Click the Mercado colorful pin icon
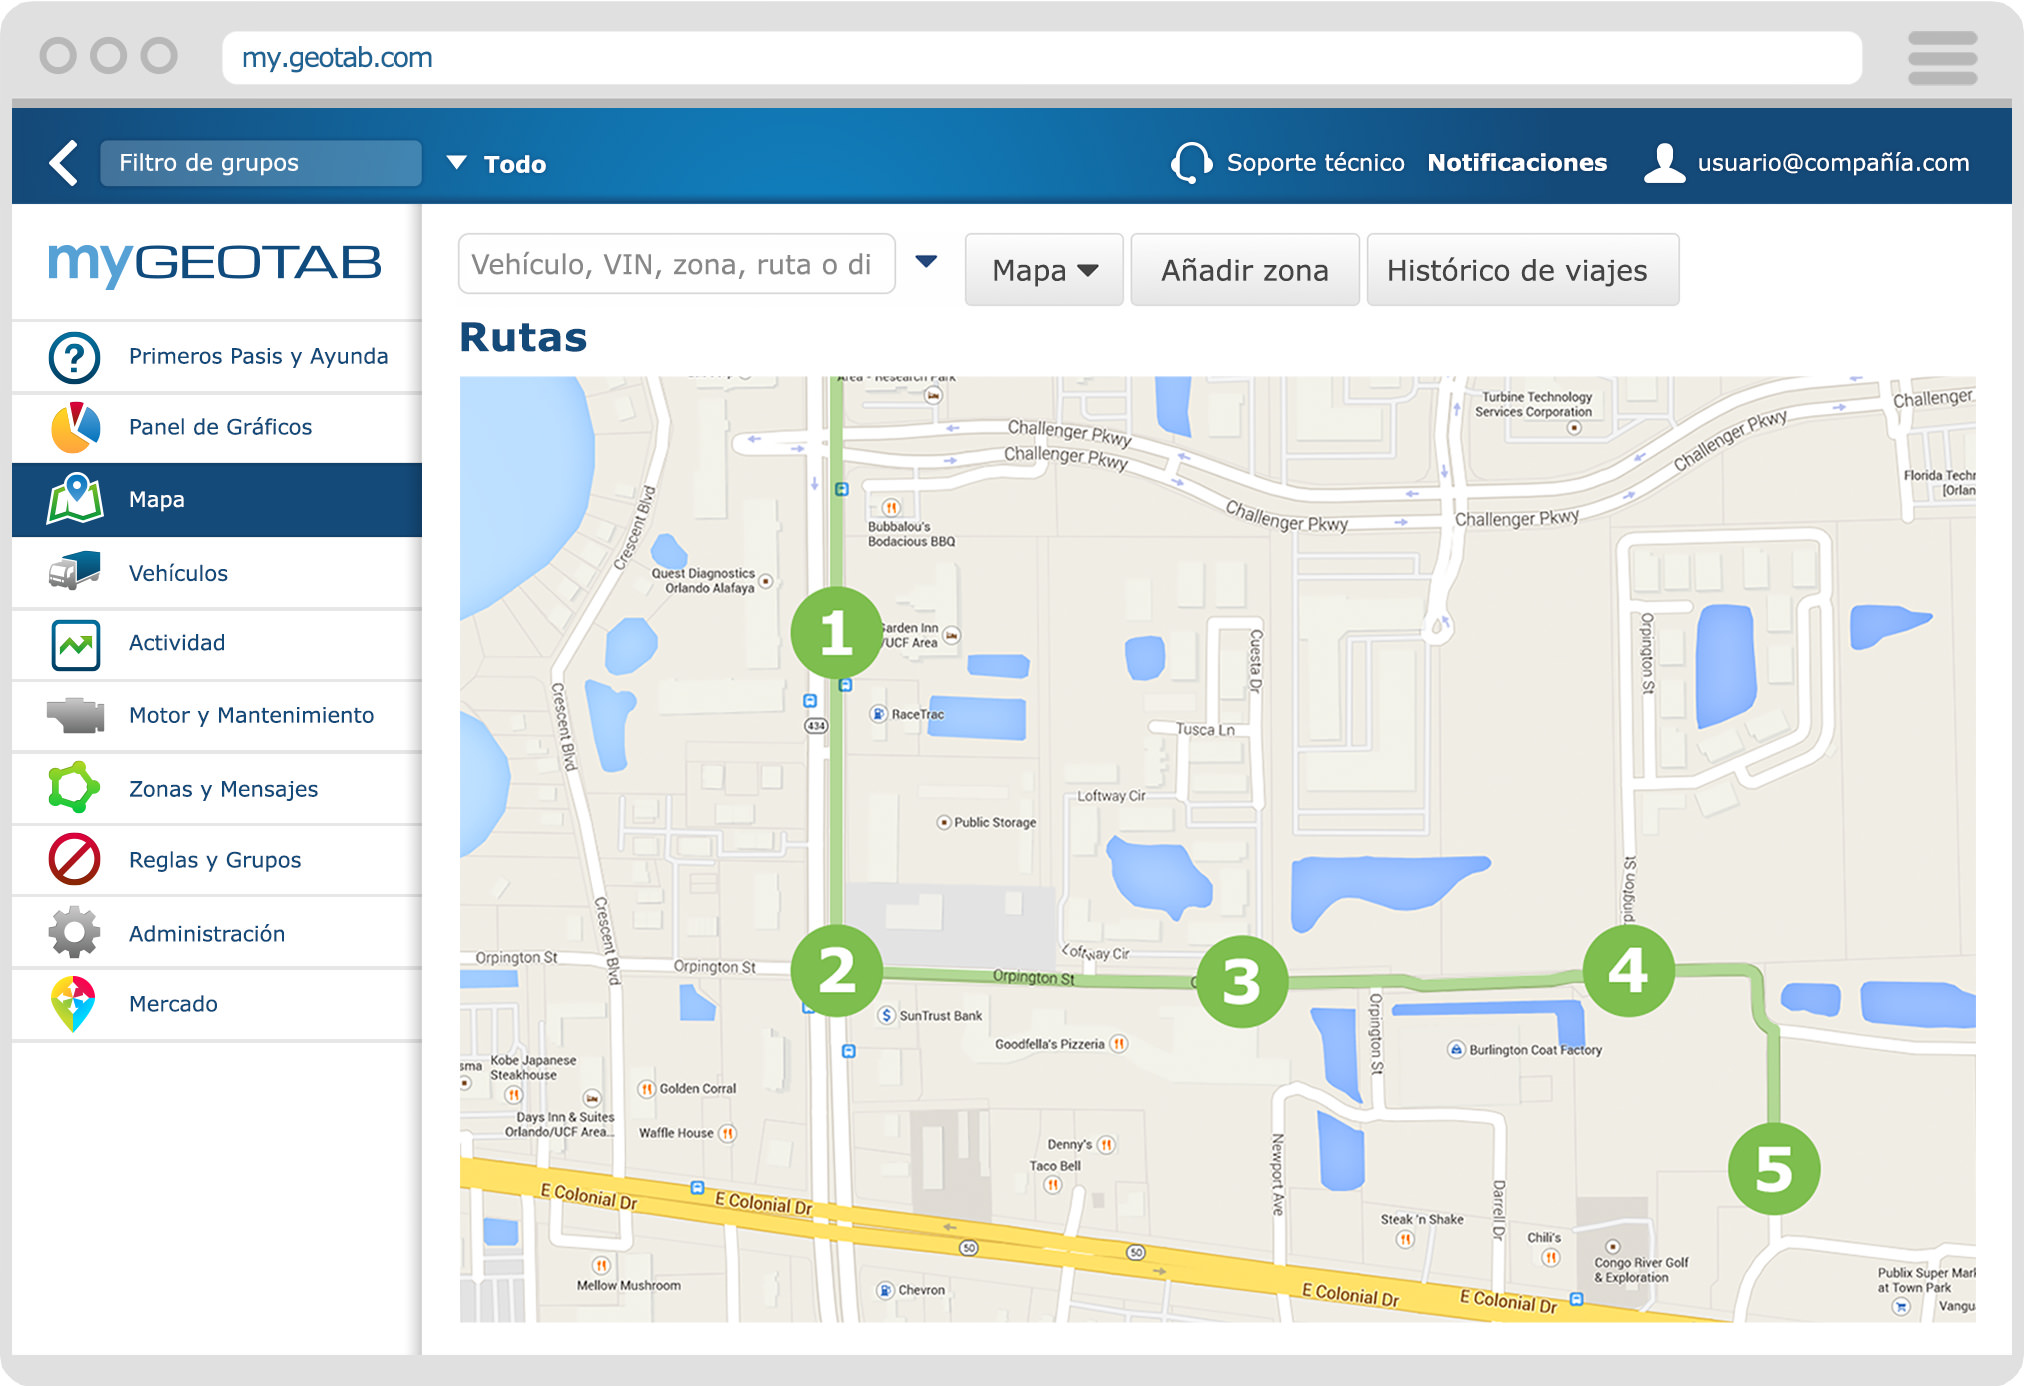Image resolution: width=2024 pixels, height=1386 pixels. tap(74, 1003)
